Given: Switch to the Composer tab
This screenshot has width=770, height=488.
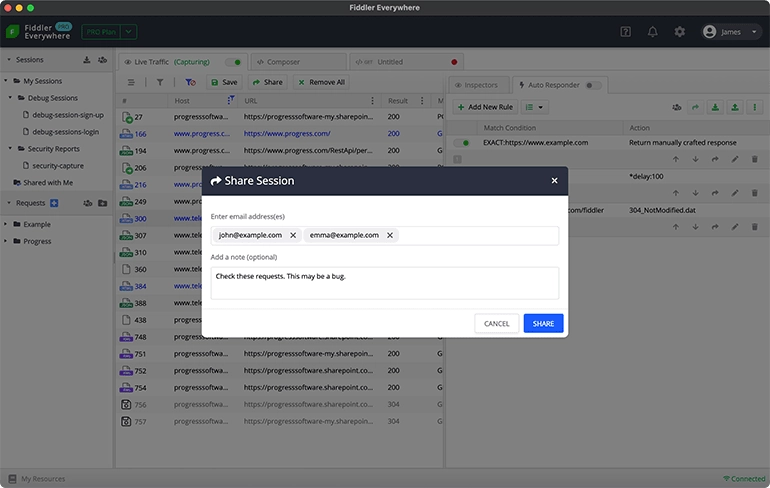Looking at the screenshot, I should (x=299, y=62).
